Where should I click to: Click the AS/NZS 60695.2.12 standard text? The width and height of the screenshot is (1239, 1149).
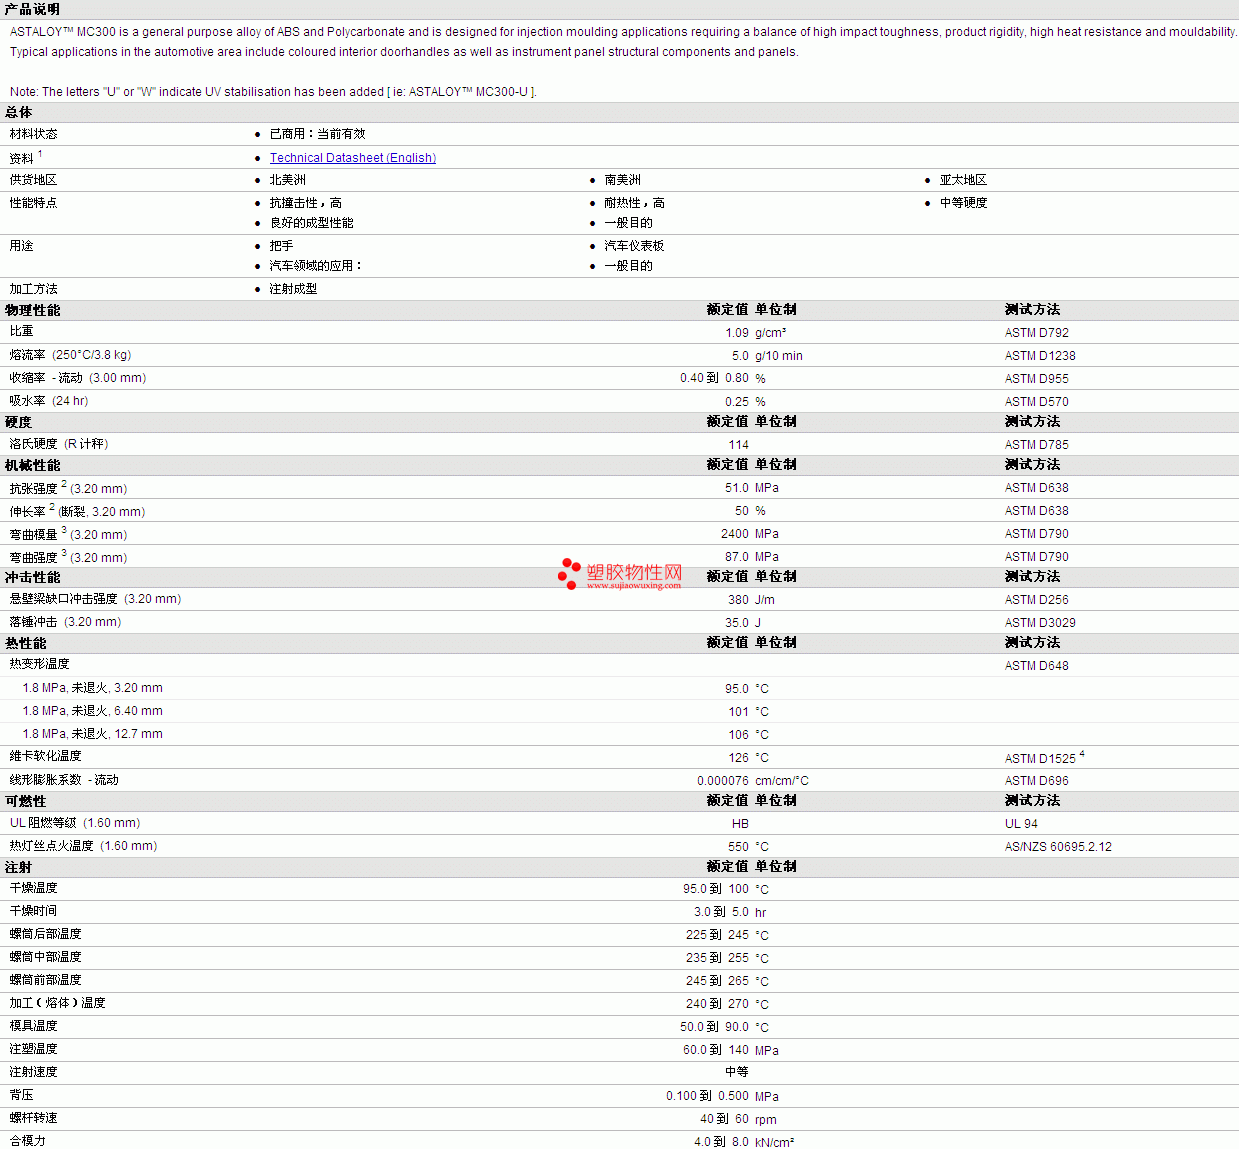point(1058,847)
